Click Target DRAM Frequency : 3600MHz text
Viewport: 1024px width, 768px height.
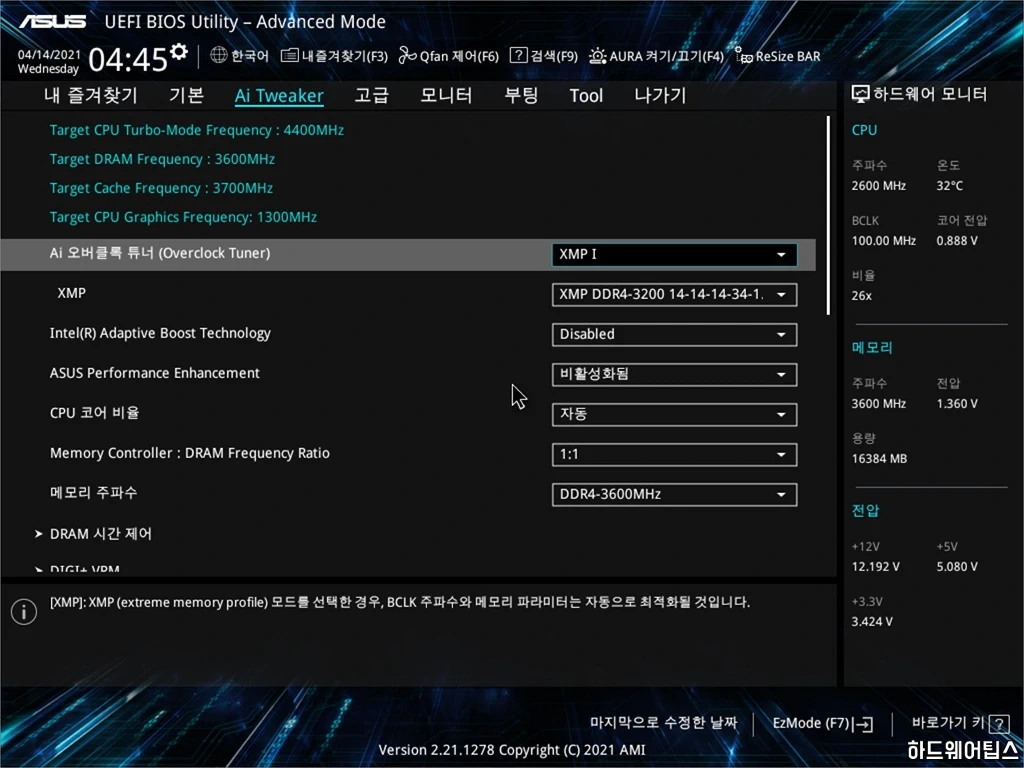coord(162,159)
